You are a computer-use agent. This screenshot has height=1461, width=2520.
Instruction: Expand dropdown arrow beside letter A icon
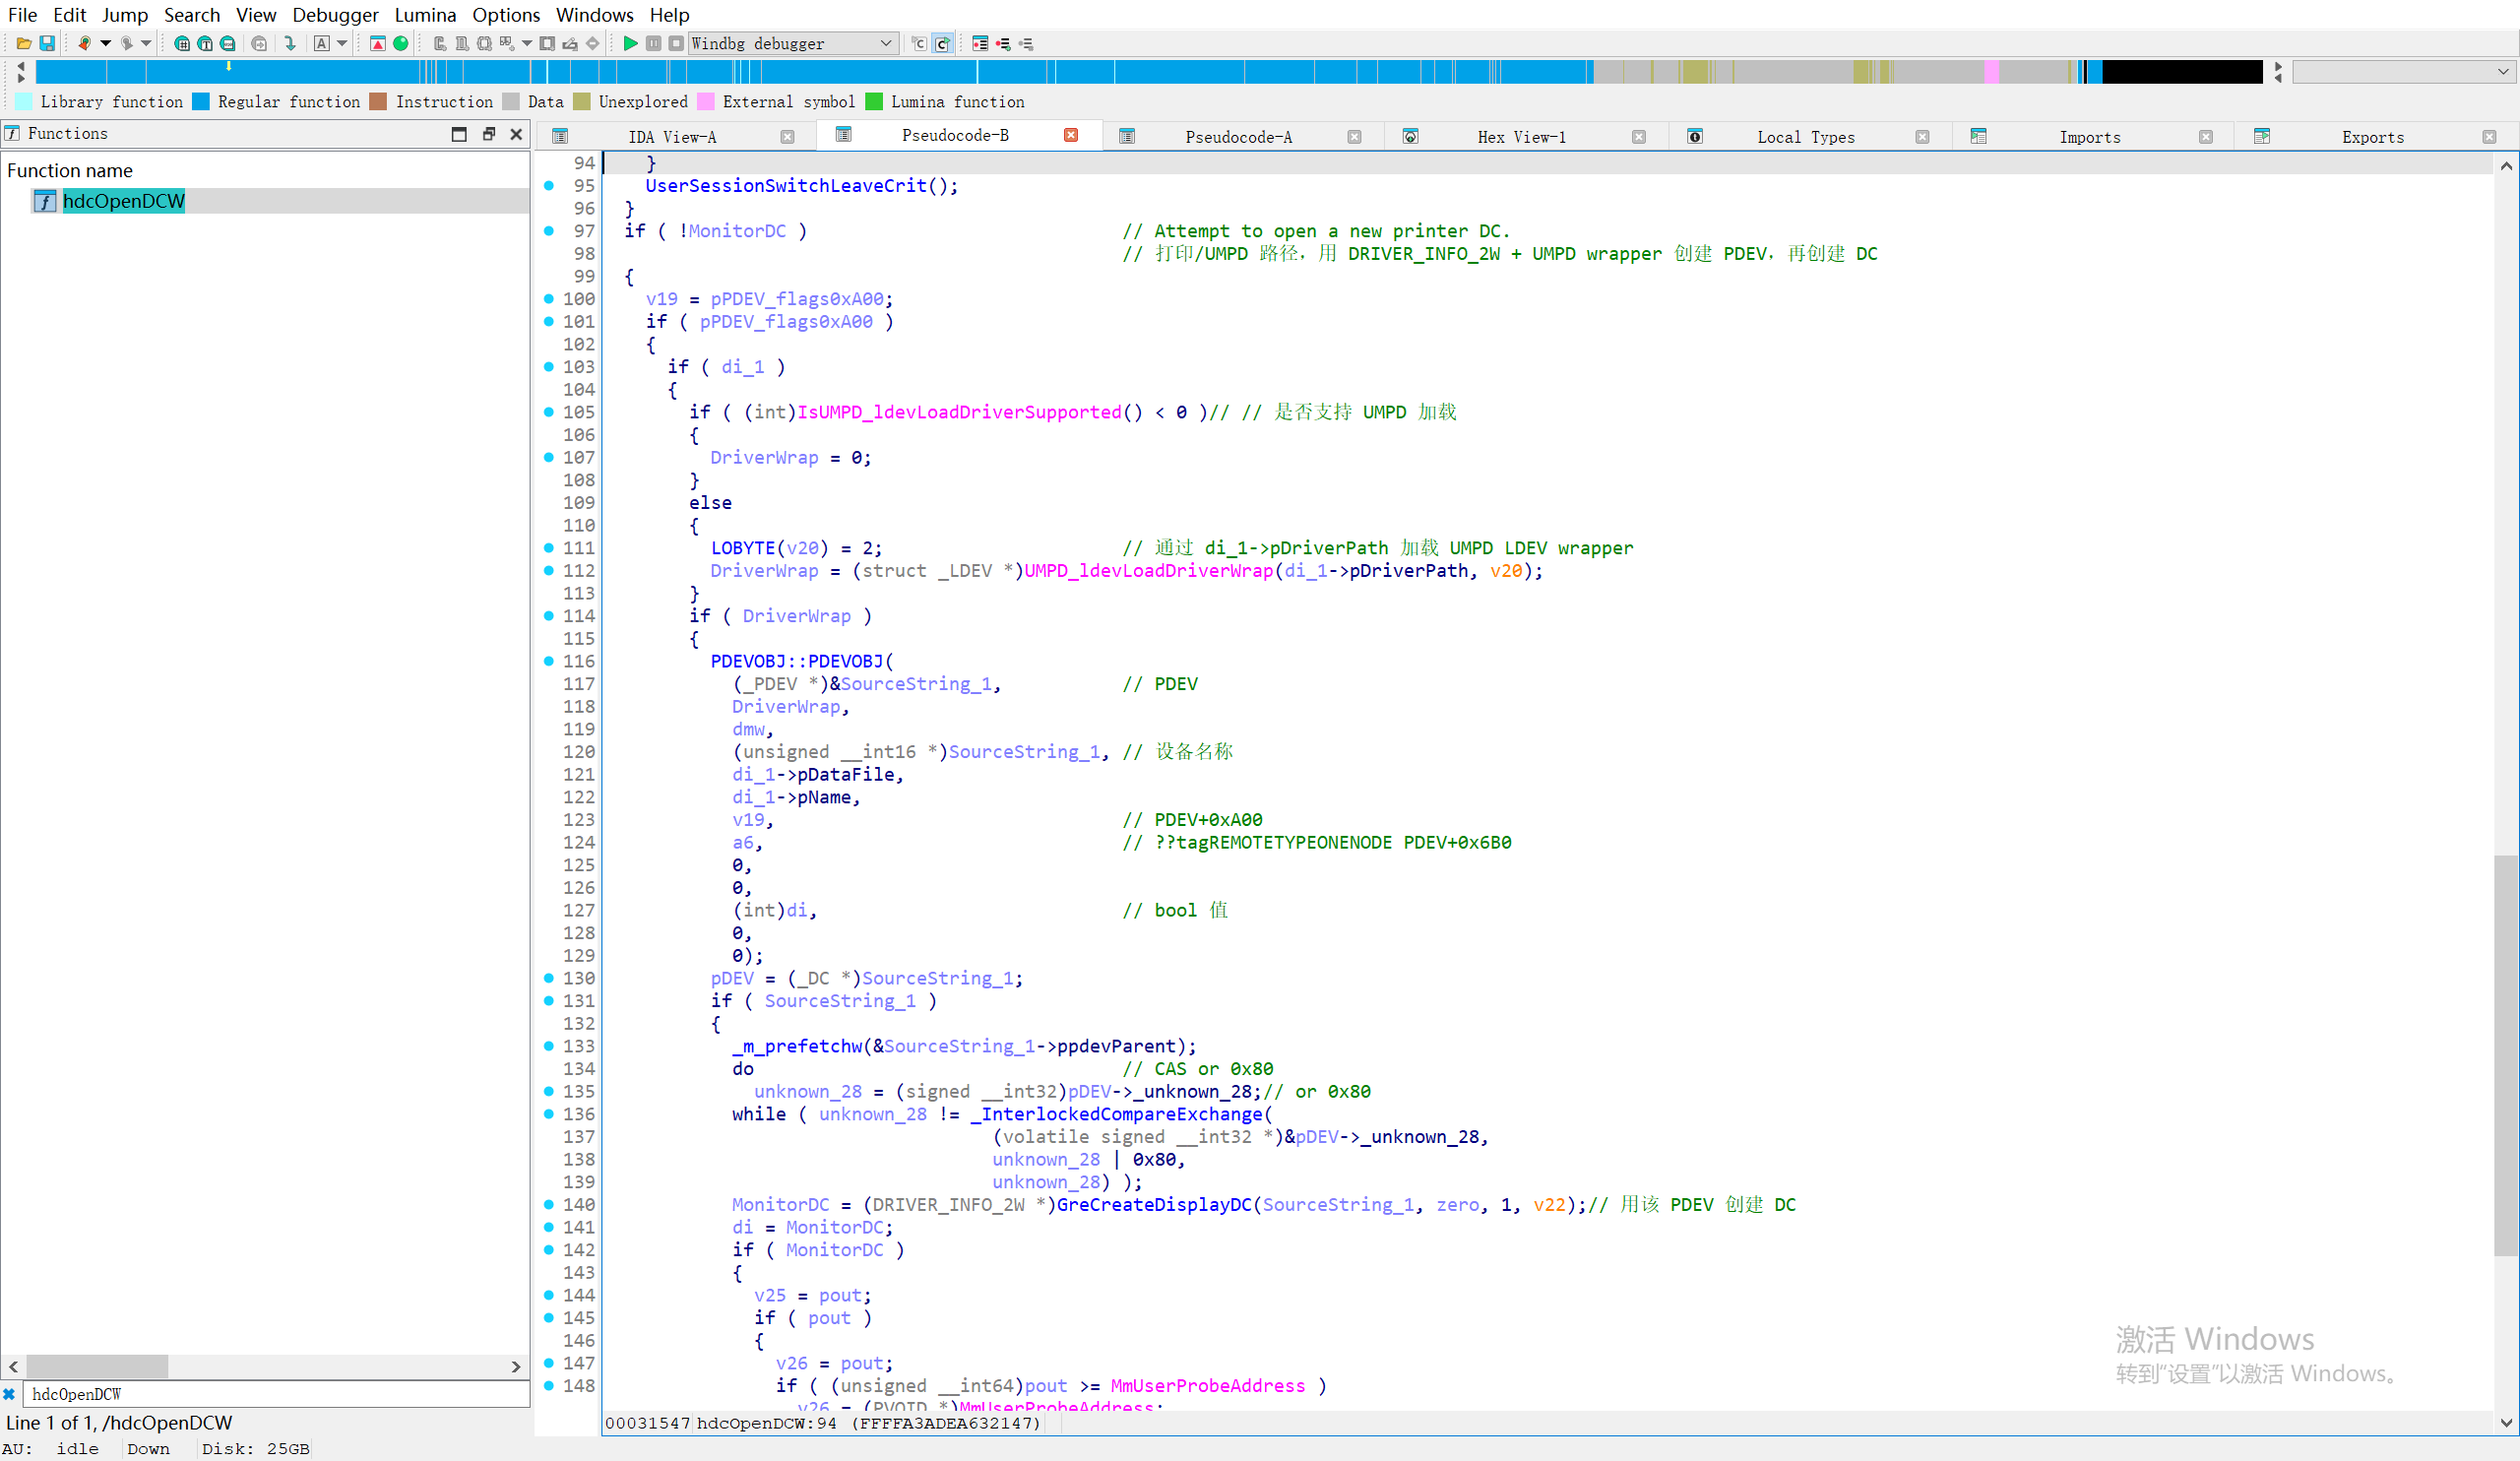pos(342,43)
